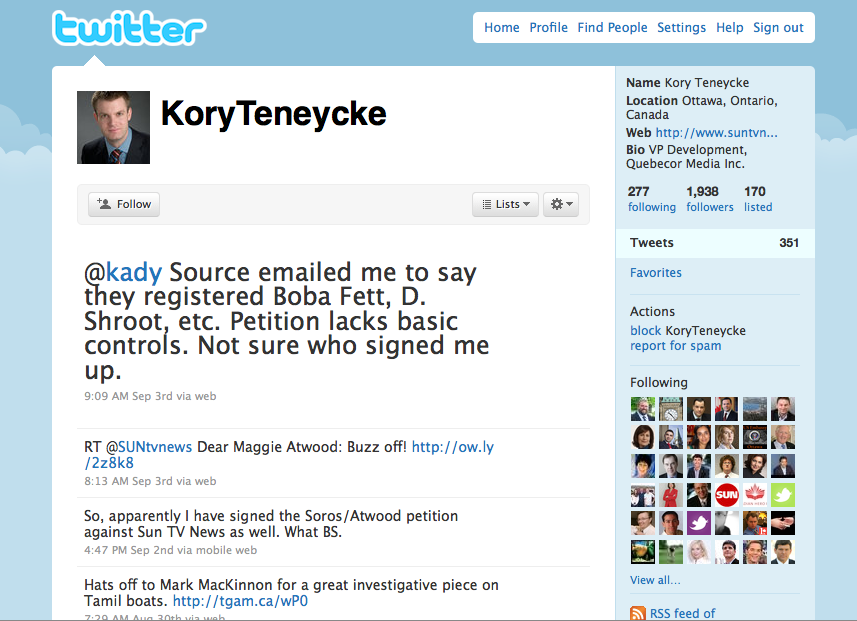Click KoryTeneycke's profile photo

(x=113, y=127)
